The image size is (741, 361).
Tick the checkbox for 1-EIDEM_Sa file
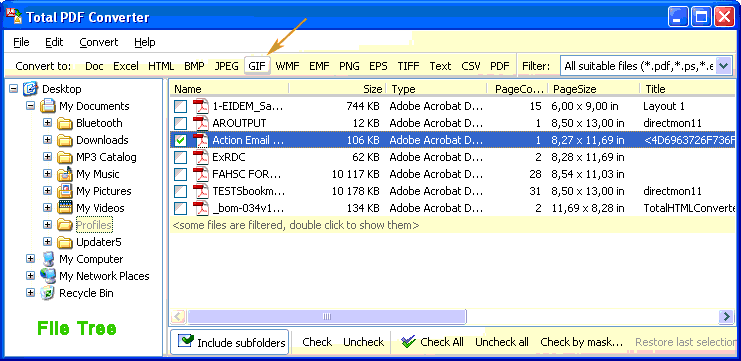click(x=180, y=106)
